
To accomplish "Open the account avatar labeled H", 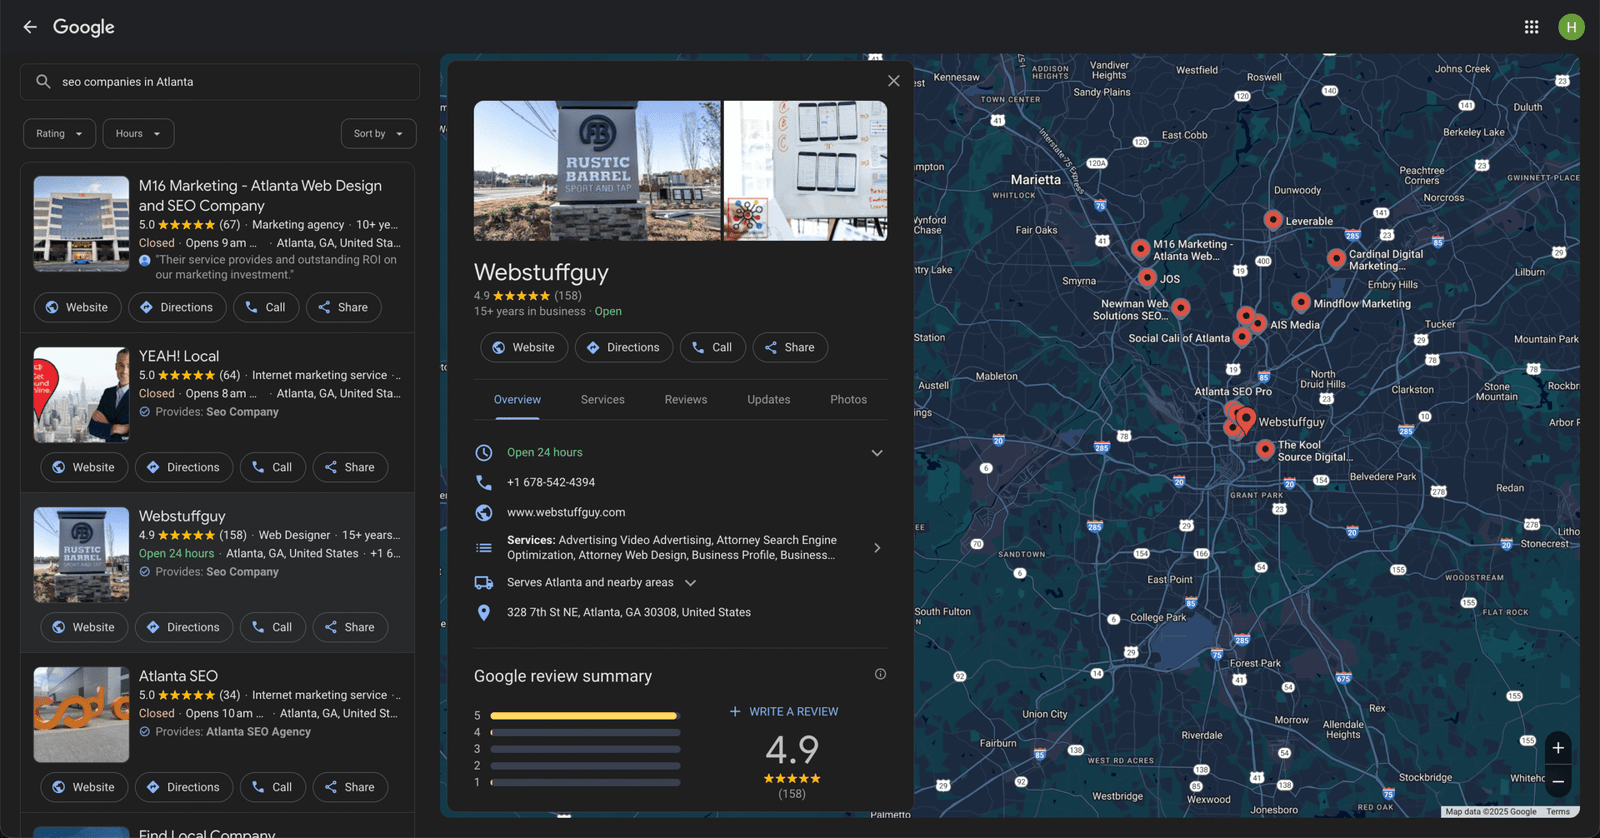I will coord(1571,27).
